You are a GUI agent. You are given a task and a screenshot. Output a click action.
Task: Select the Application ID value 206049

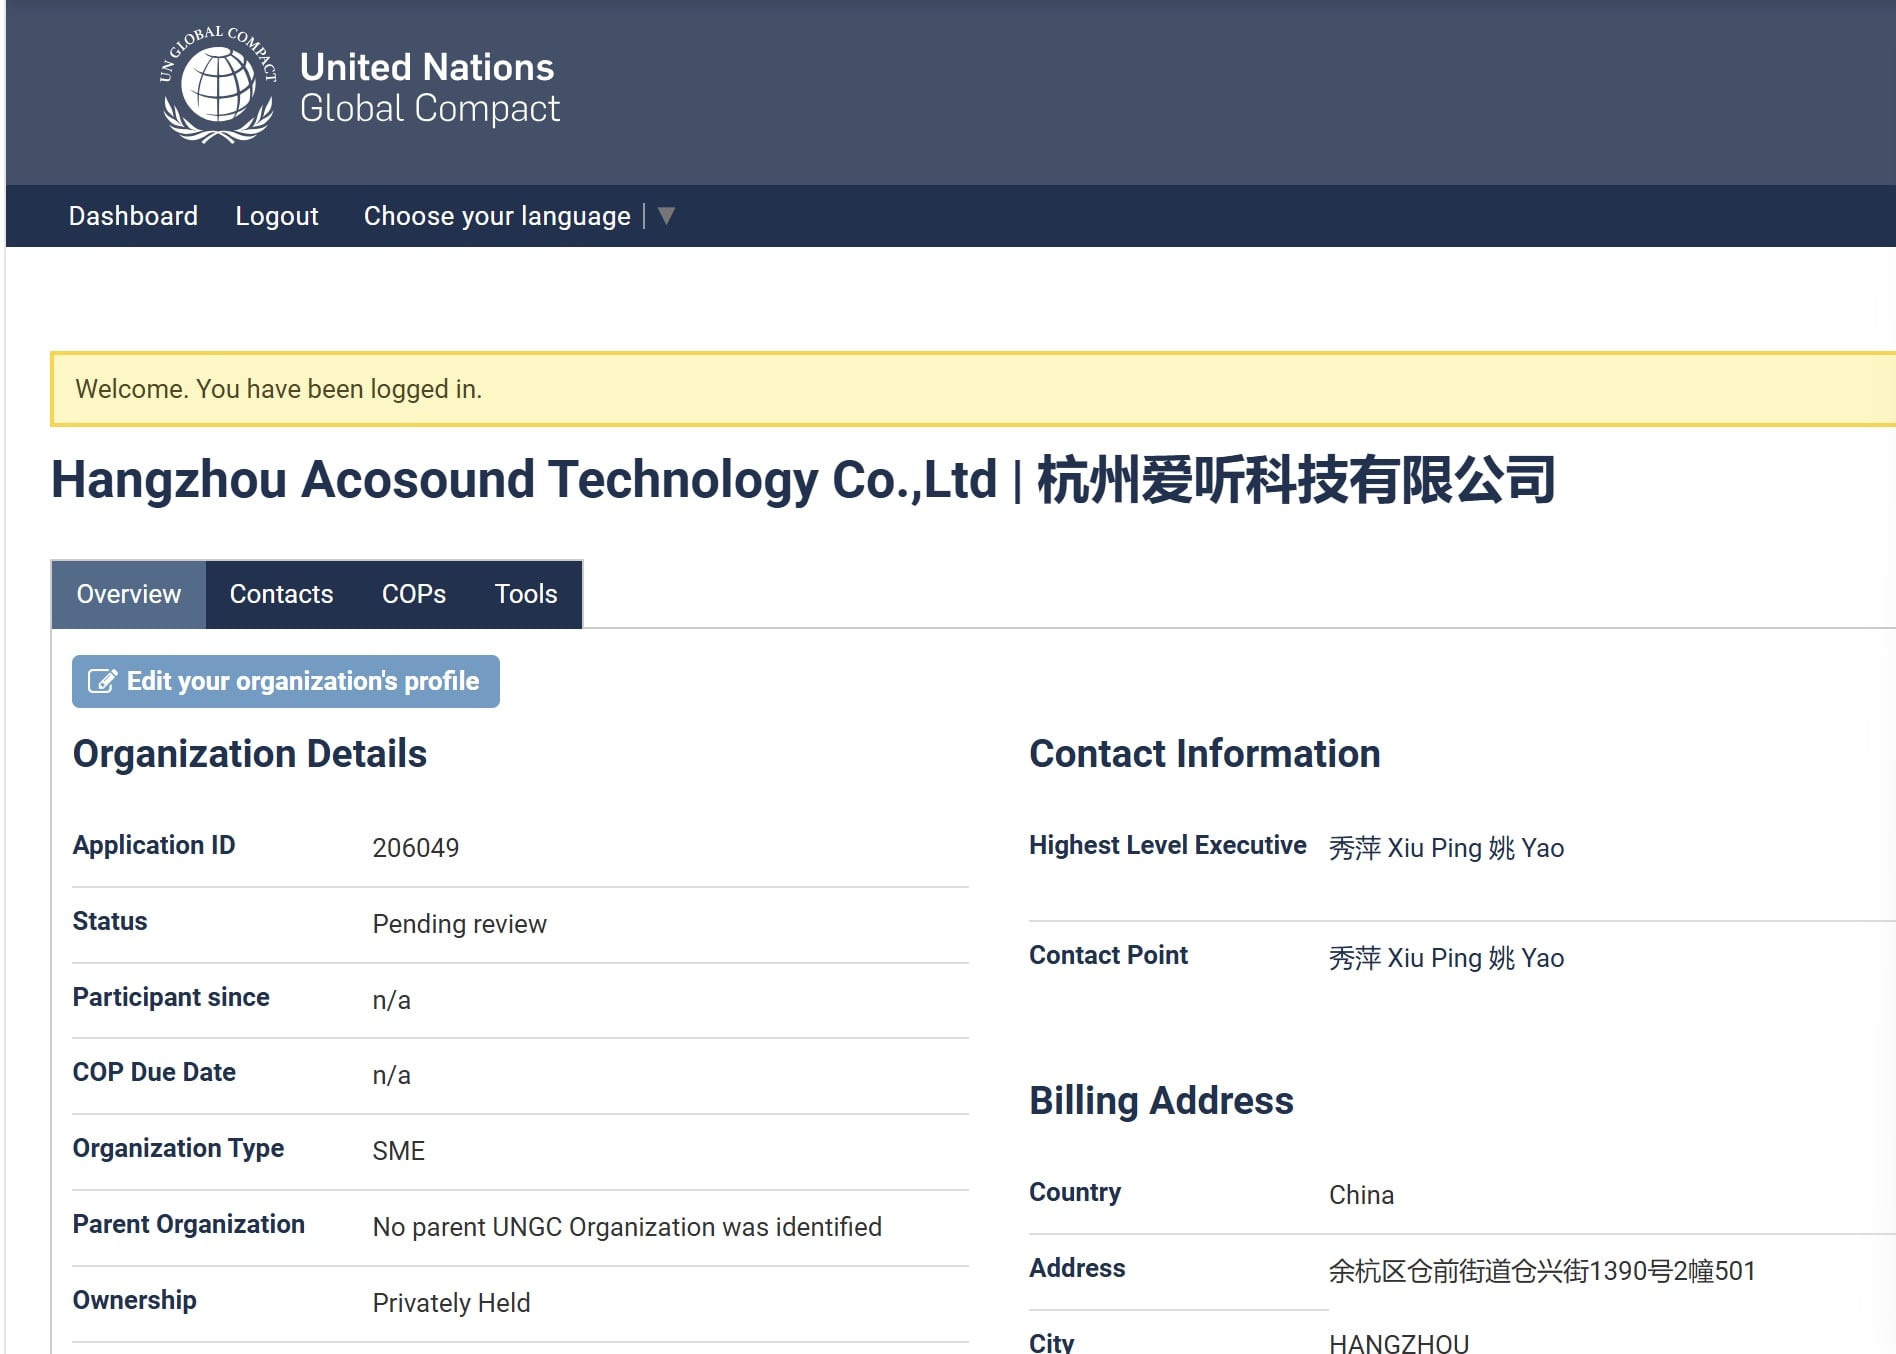pos(416,848)
